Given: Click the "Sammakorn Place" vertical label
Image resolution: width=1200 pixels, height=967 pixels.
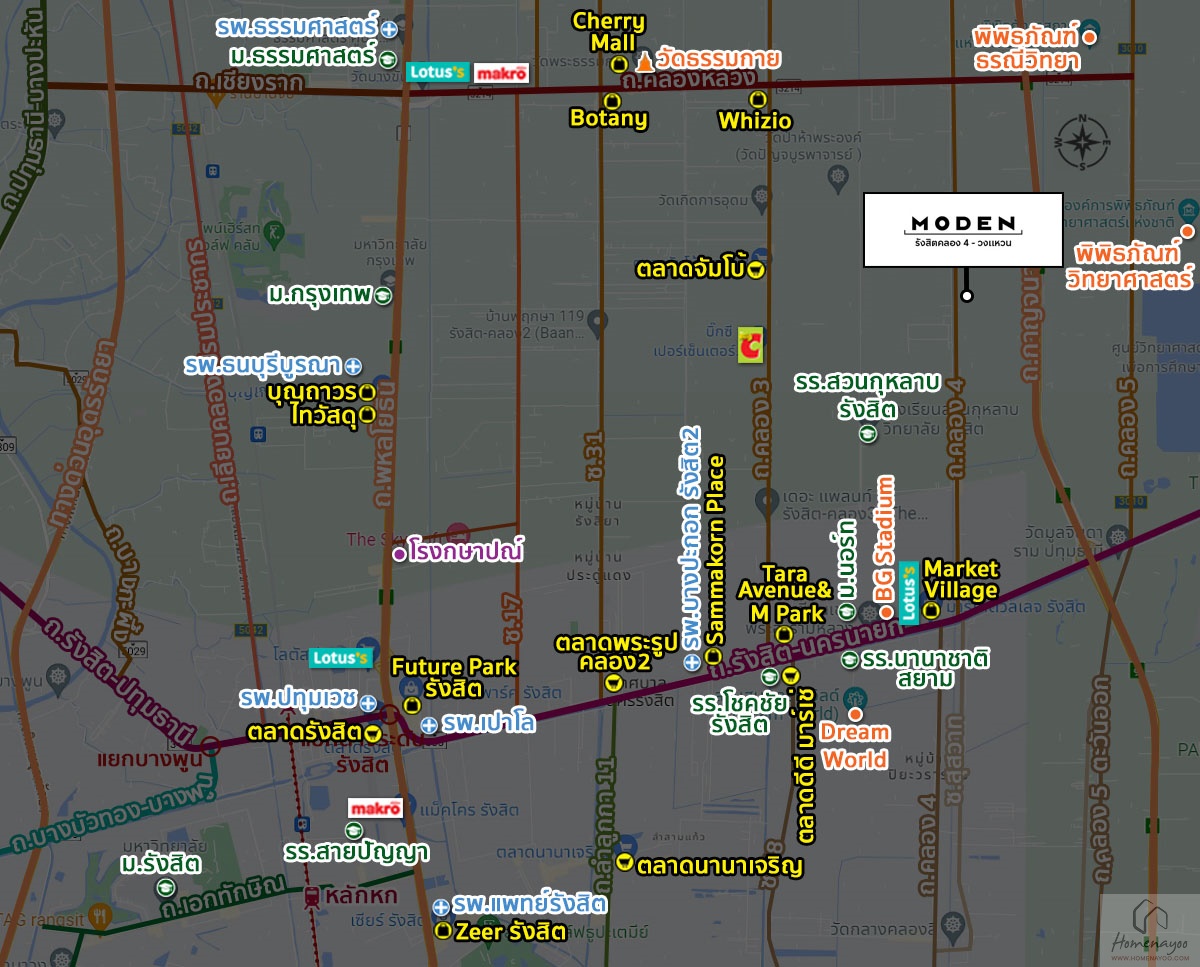Looking at the screenshot, I should point(714,551).
